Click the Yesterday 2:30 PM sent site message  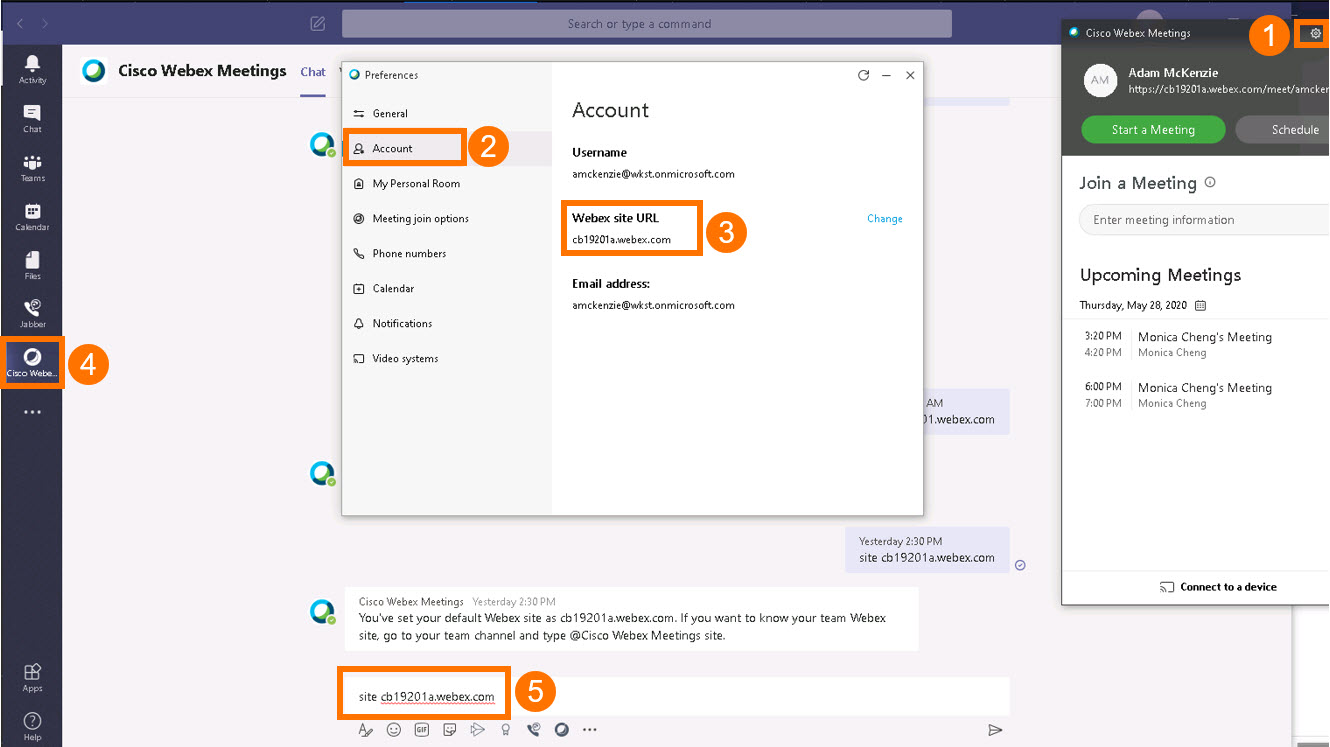pyautogui.click(x=927, y=550)
